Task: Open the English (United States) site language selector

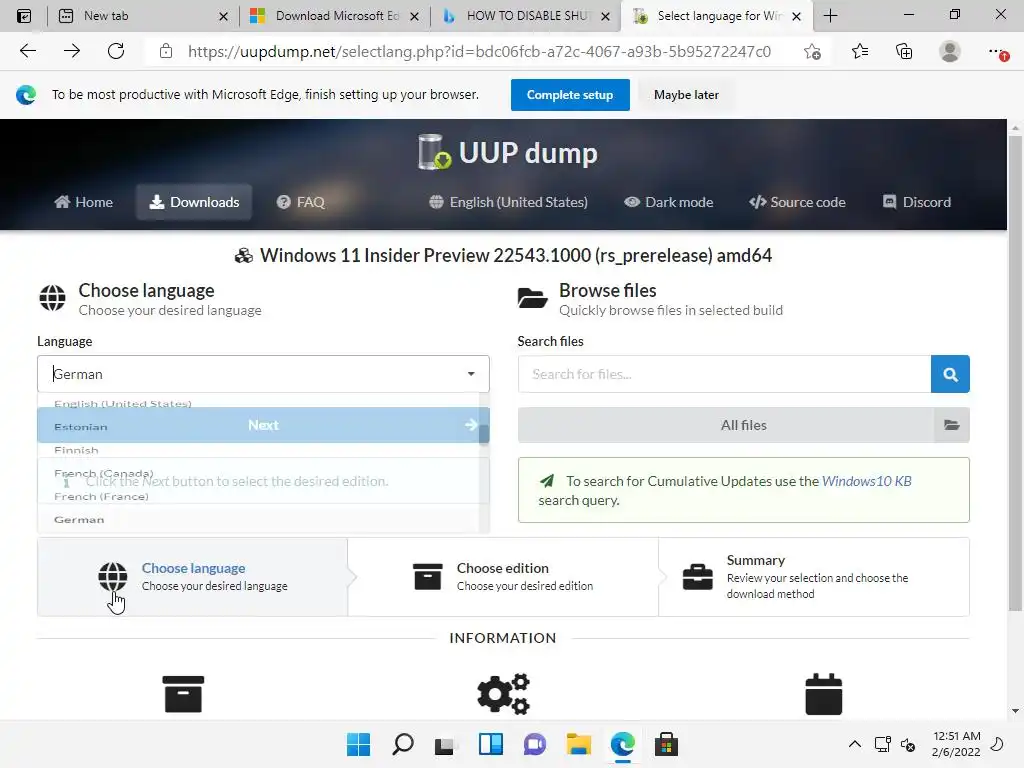Action: (509, 202)
